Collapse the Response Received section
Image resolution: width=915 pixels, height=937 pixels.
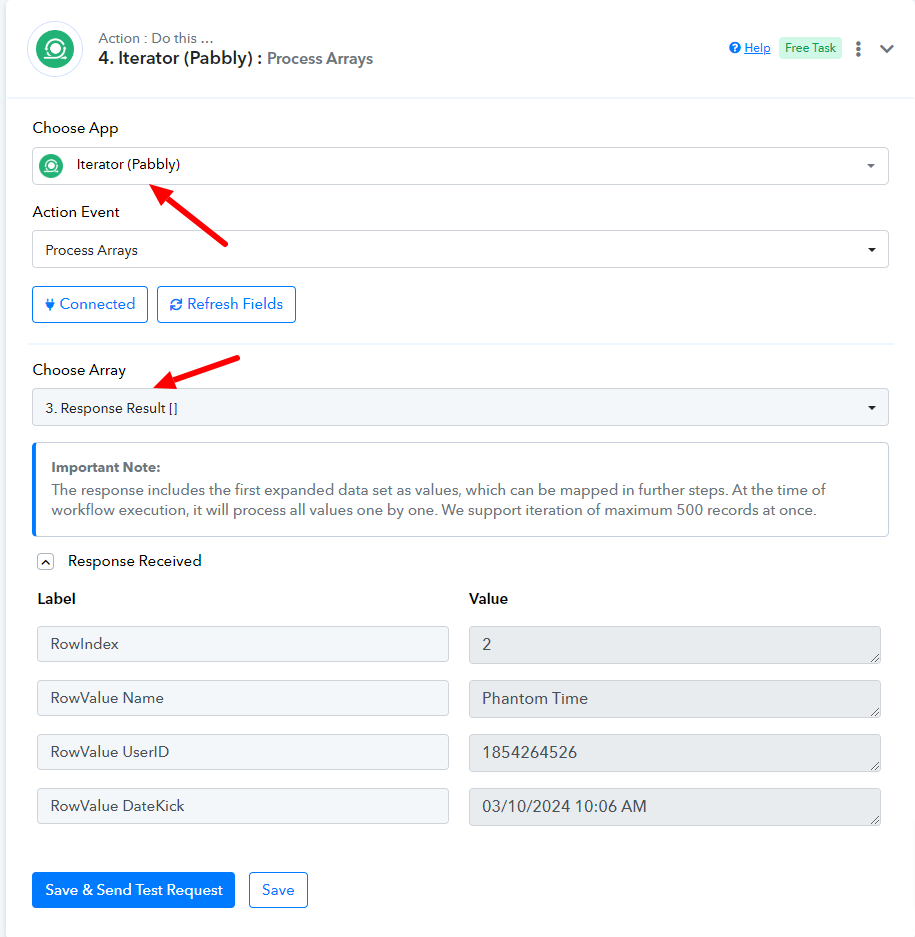(x=45, y=562)
